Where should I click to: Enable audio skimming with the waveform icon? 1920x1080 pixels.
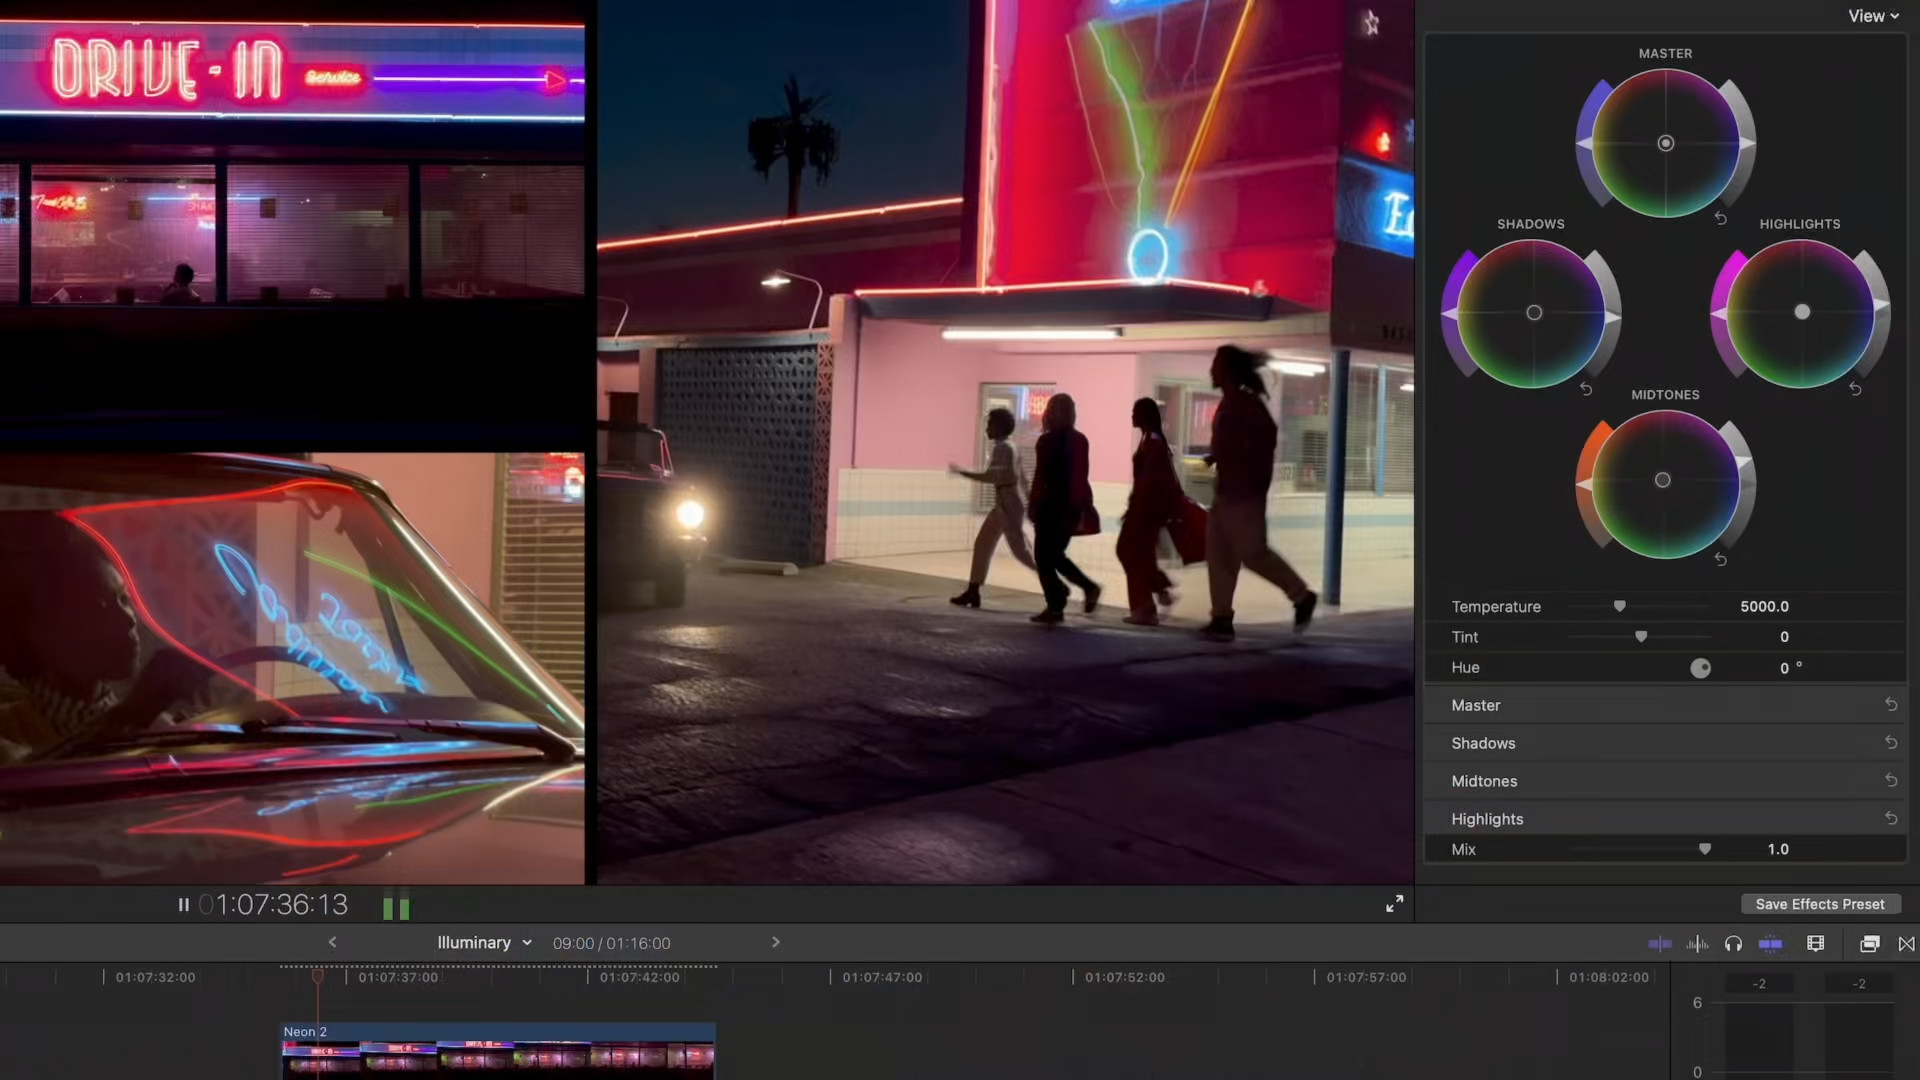click(x=1696, y=943)
